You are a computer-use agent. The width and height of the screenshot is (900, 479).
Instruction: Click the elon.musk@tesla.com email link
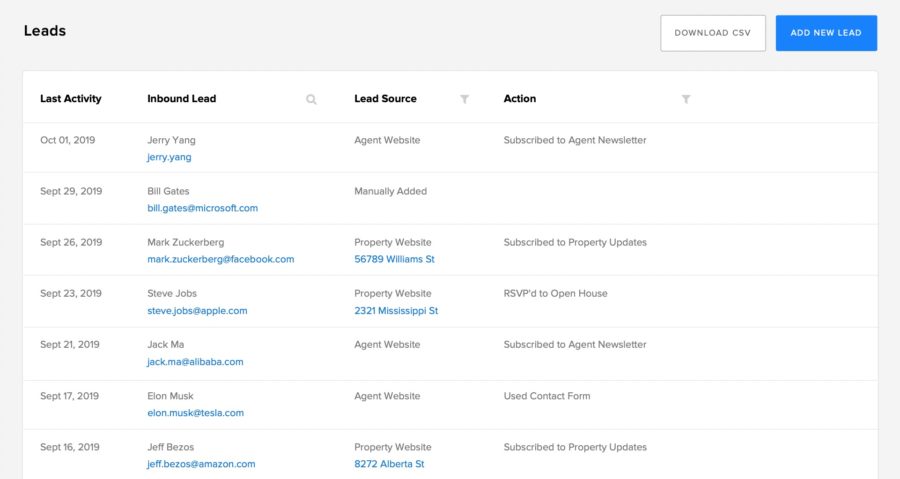pyautogui.click(x=196, y=413)
